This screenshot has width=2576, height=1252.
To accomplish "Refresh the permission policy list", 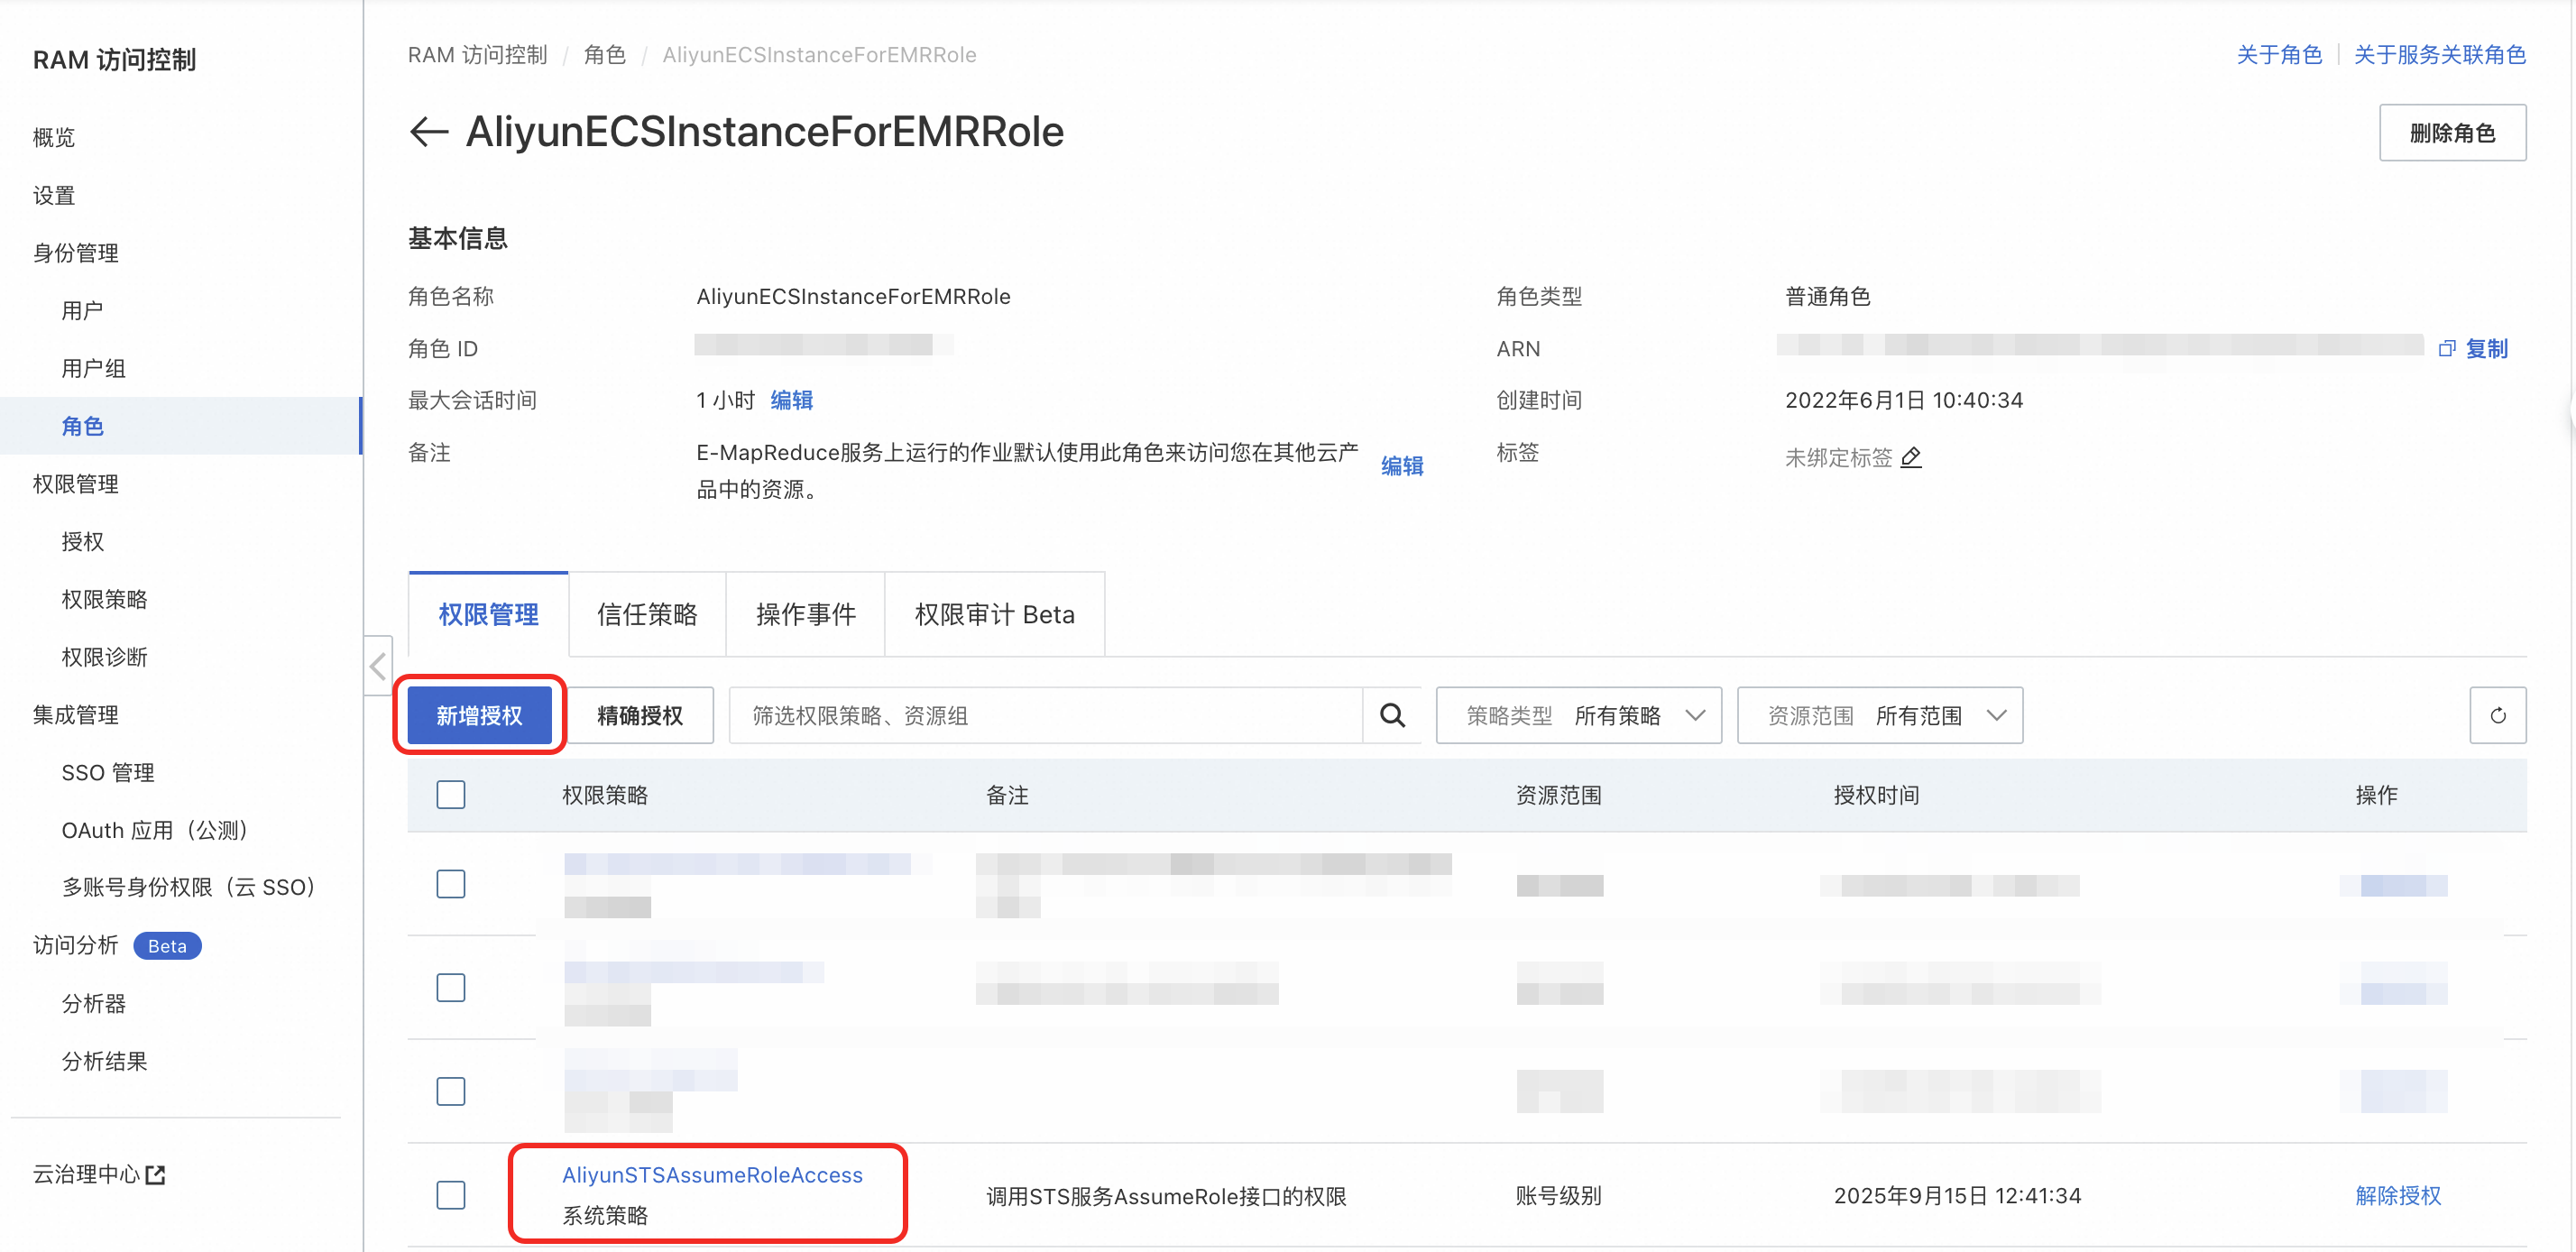I will tap(2497, 715).
